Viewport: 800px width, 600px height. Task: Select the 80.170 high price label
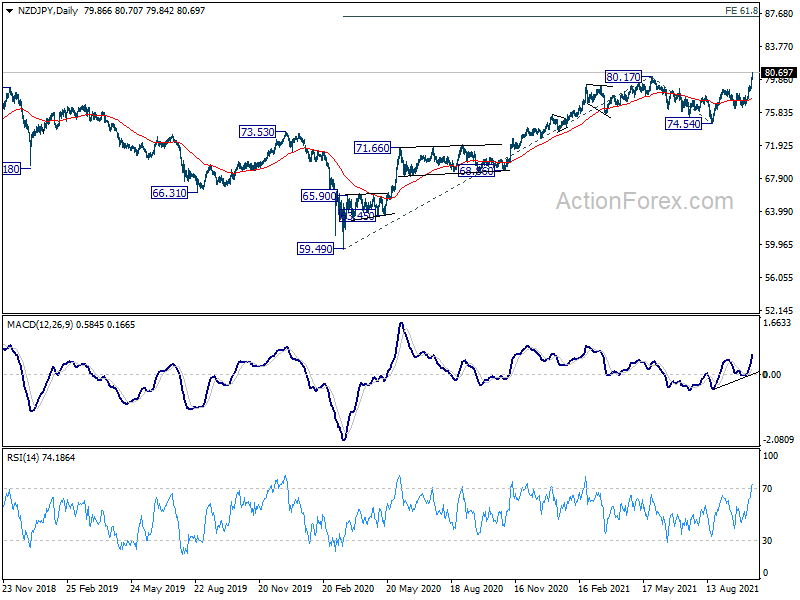(623, 77)
